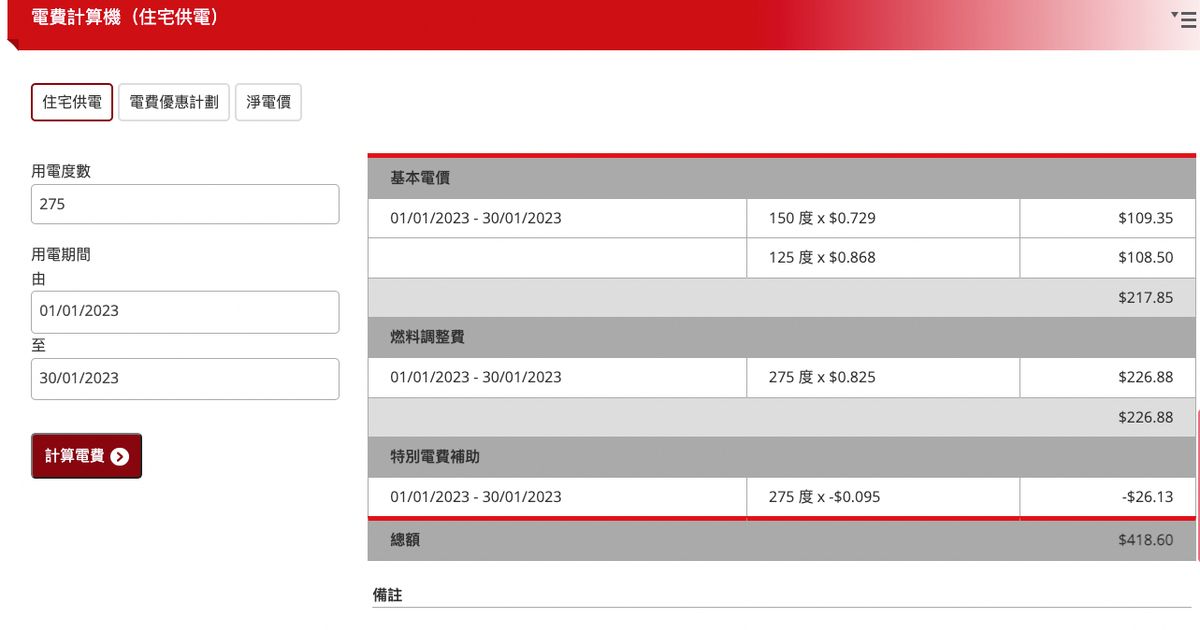Click the 用電期間 label
Viewport: 1200px width, 630px height.
pos(61,255)
